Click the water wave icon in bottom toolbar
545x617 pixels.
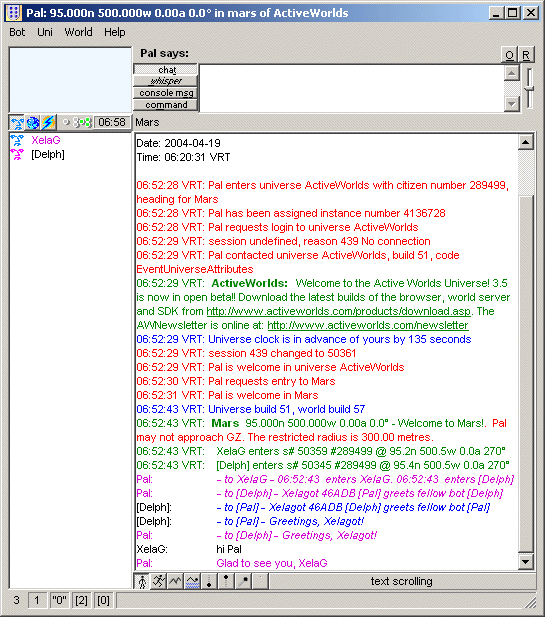tap(192, 581)
